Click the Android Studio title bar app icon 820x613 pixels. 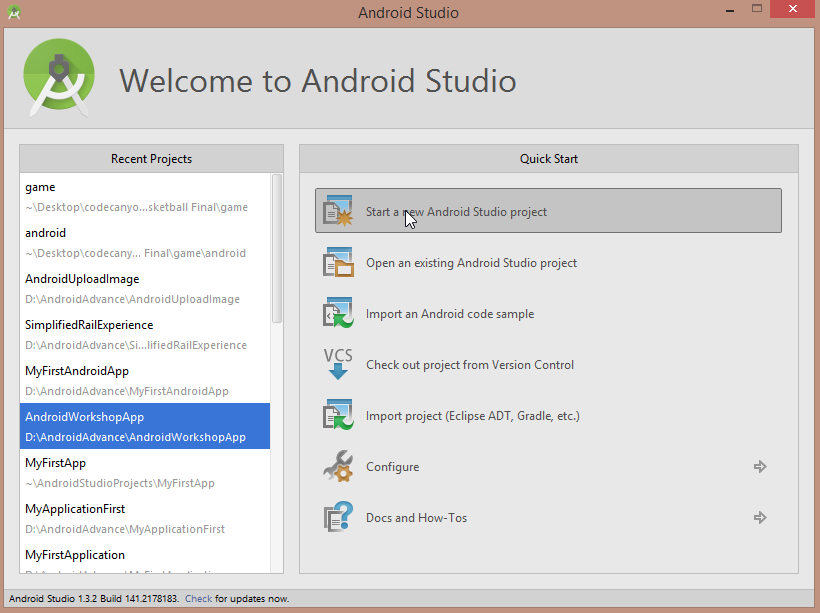tap(14, 12)
